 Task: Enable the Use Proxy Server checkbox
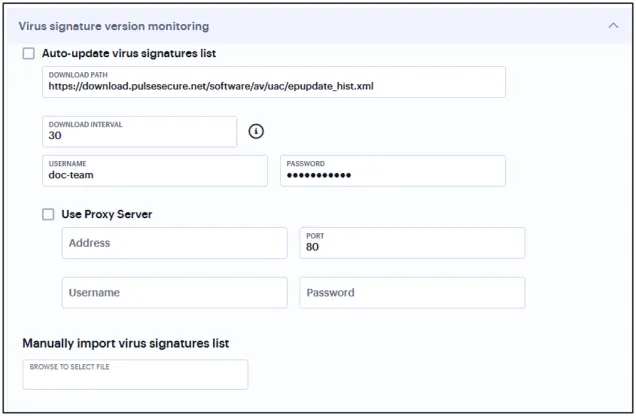tap(48, 214)
